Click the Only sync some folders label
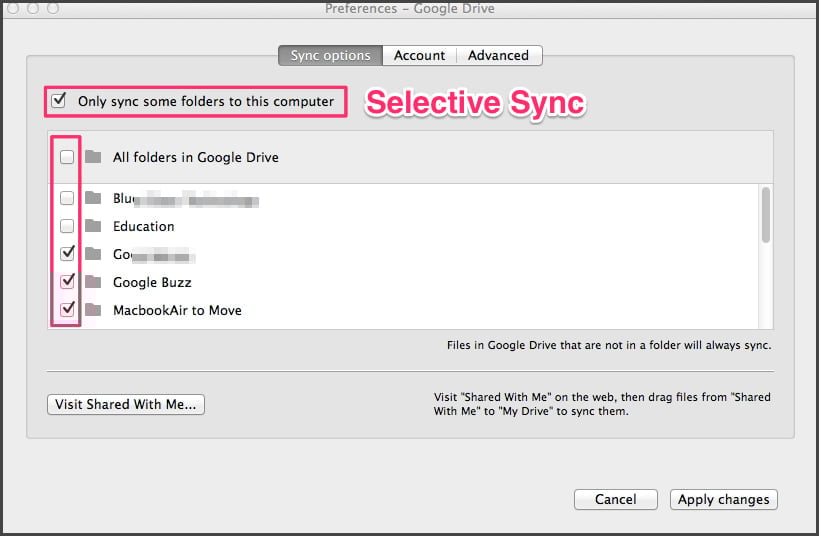Screen dimensions: 819x536 [x=206, y=101]
